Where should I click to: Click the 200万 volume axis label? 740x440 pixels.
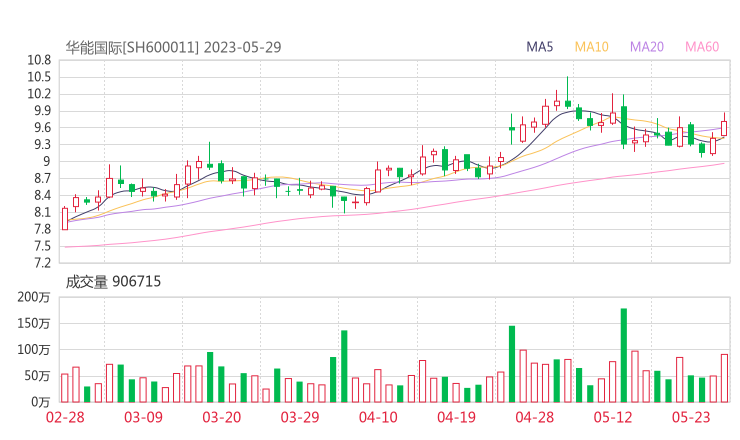34,297
